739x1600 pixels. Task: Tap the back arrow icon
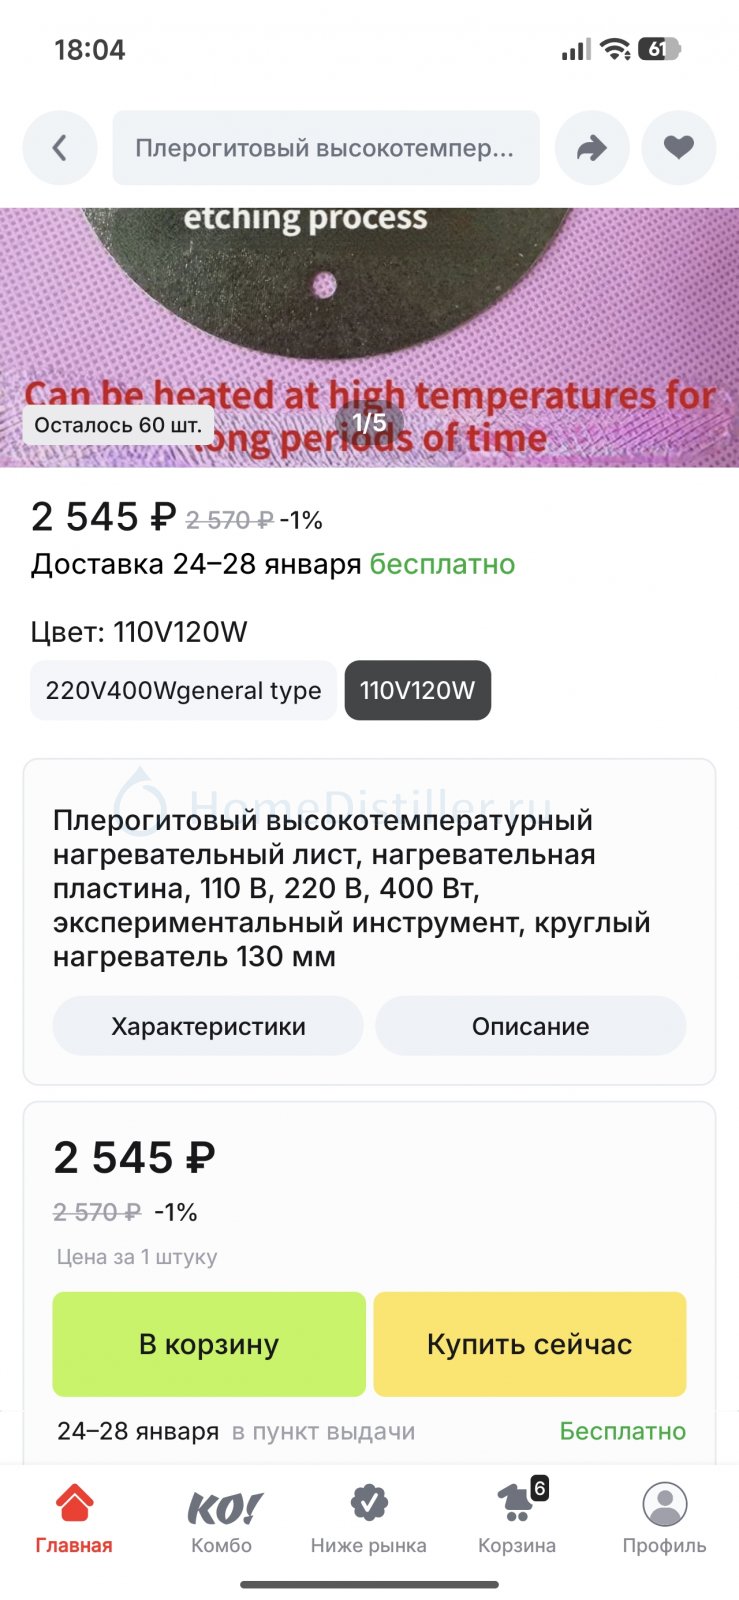point(60,148)
